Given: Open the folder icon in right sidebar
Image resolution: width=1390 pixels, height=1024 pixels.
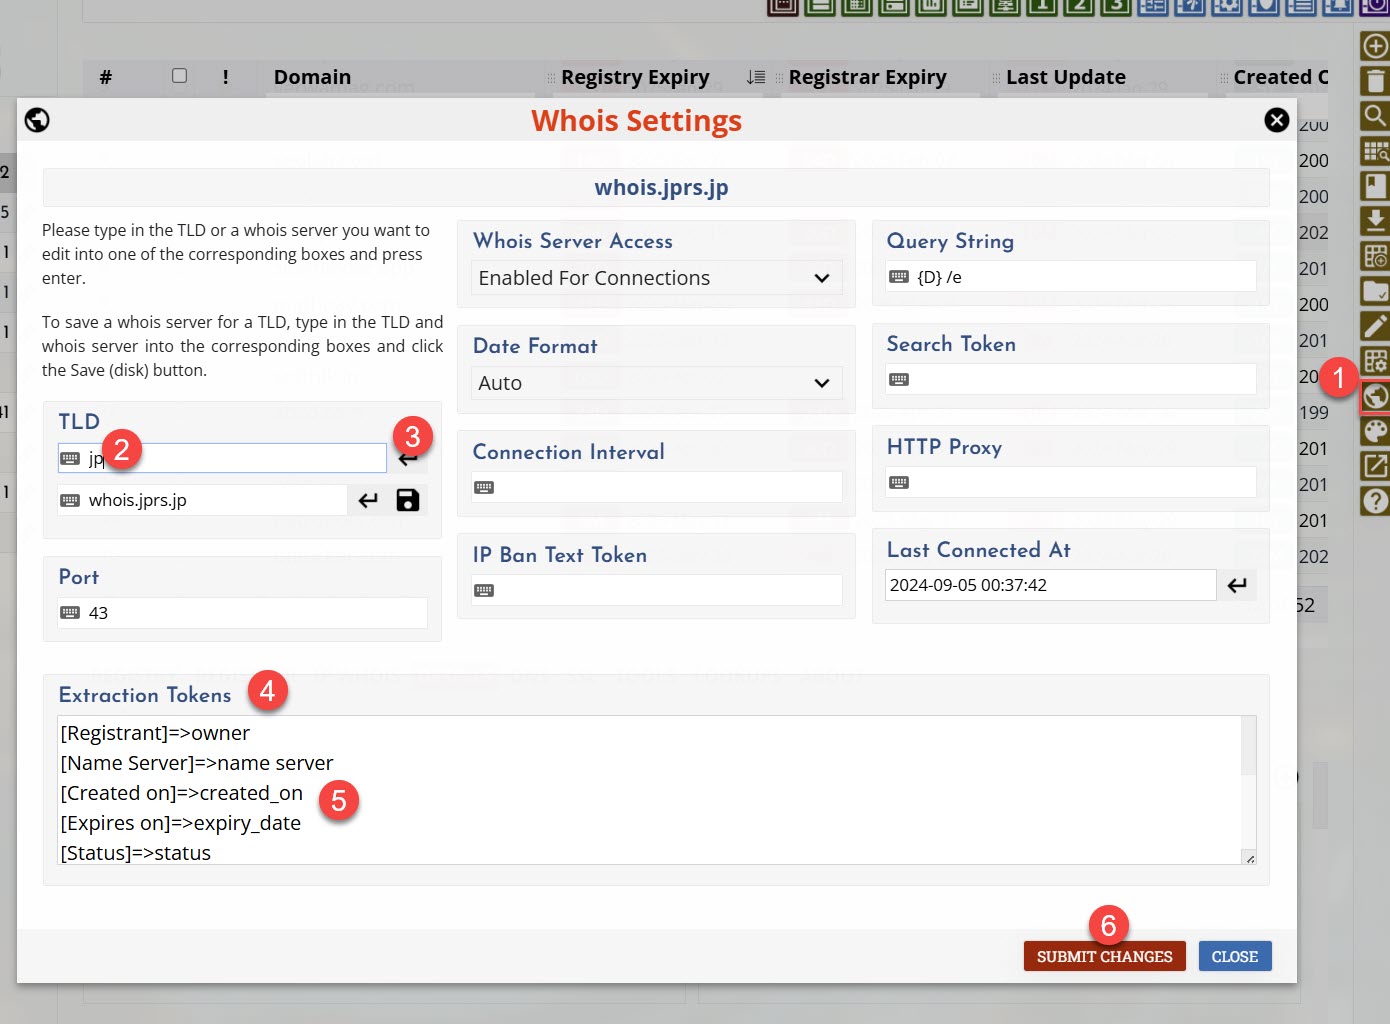Looking at the screenshot, I should [x=1375, y=291].
